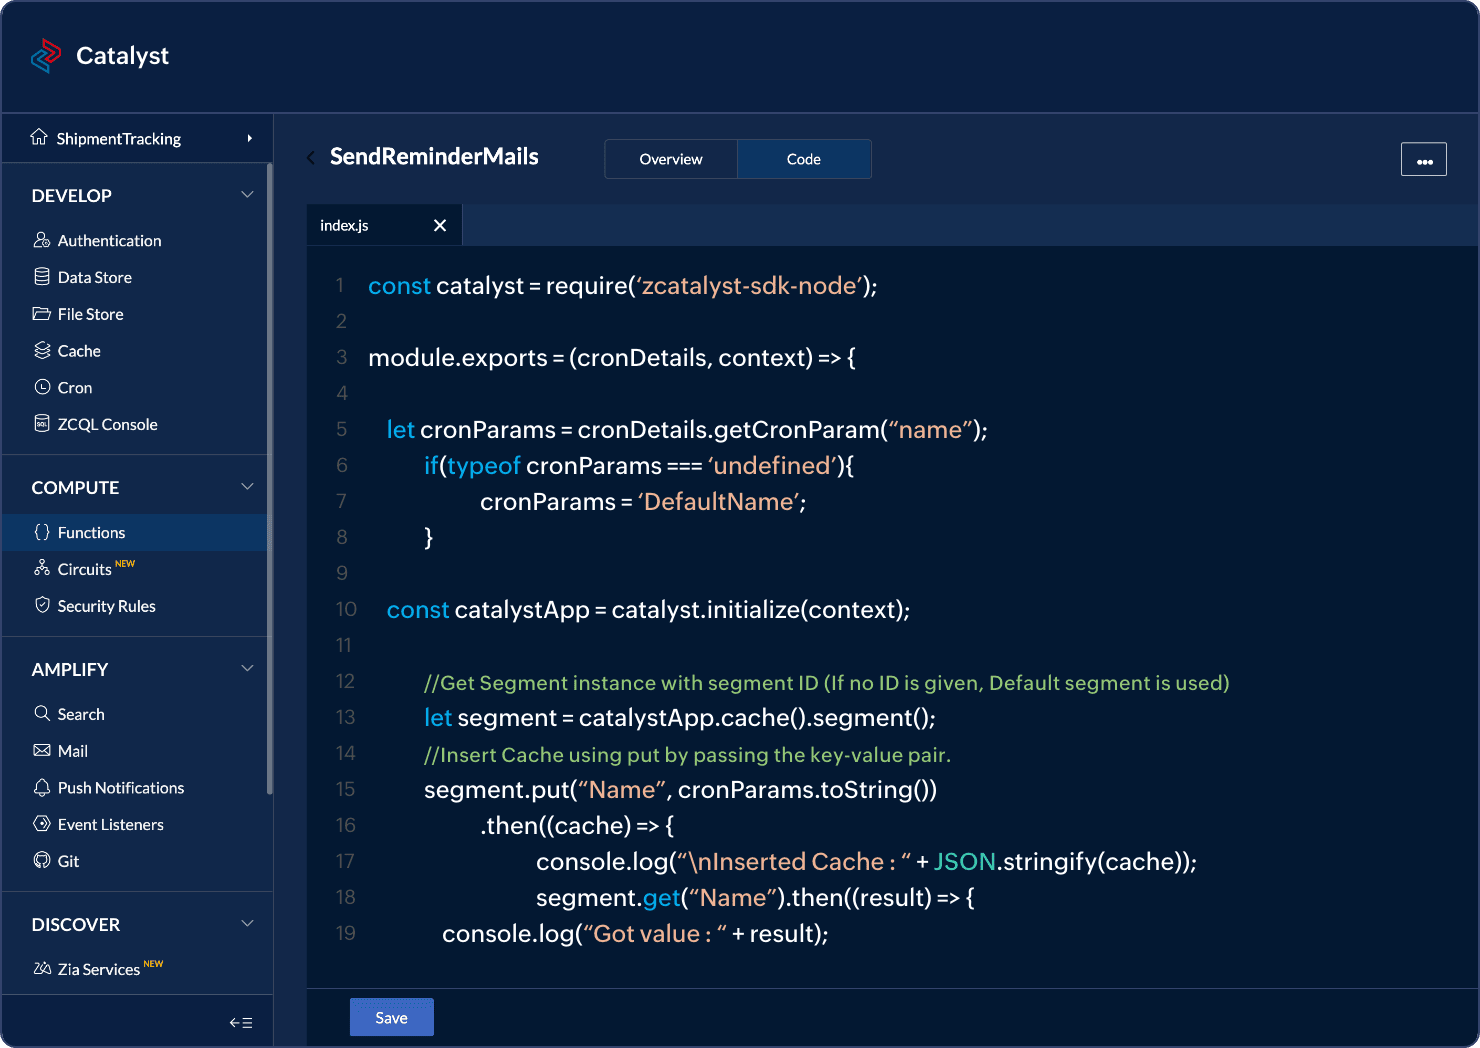Click the Functions braces icon
This screenshot has height=1048, width=1480.
point(42,532)
